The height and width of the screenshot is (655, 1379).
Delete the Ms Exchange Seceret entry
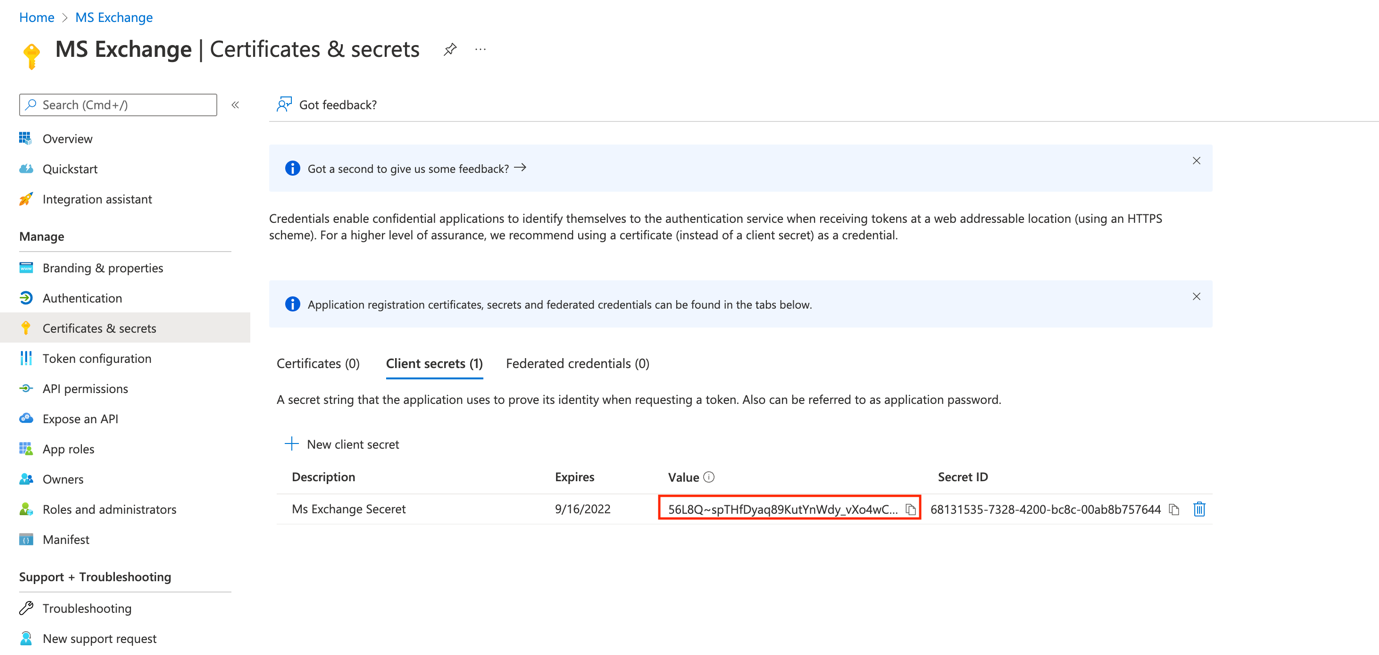point(1199,510)
